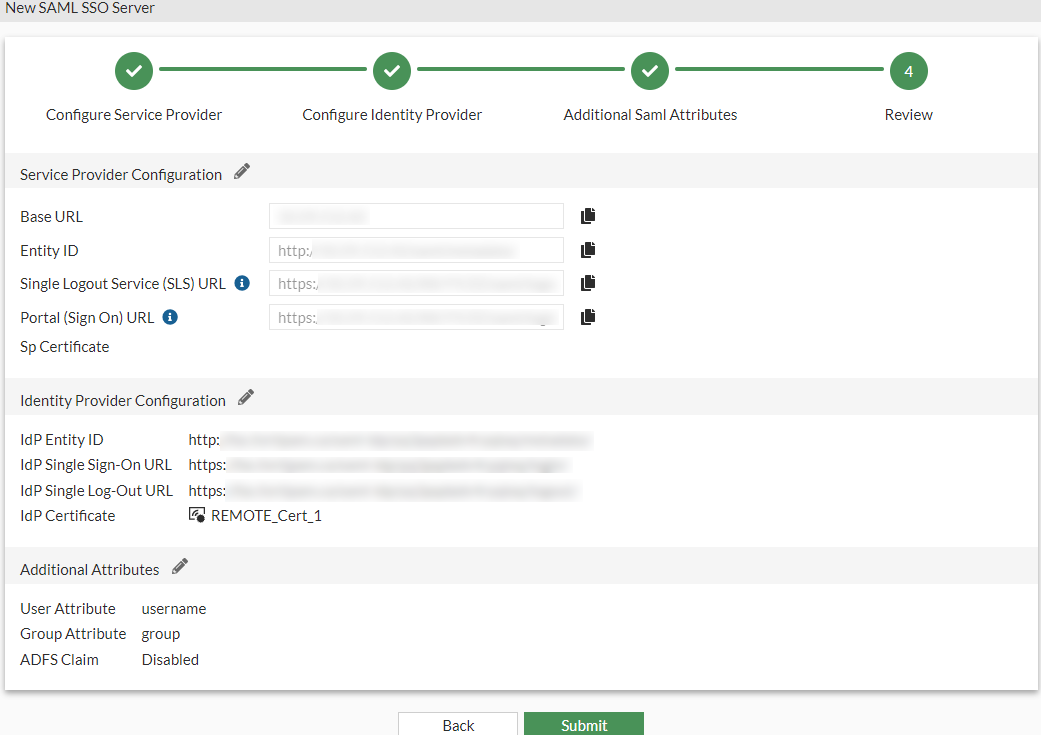The height and width of the screenshot is (735, 1041).
Task: Copy the Portal Sign On URL
Action: click(588, 317)
